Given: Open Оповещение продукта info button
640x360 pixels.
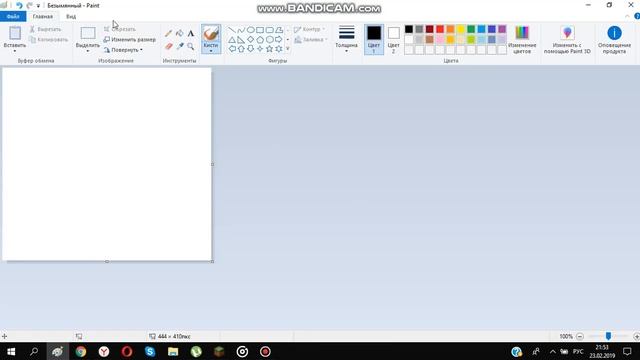Looking at the screenshot, I should click(614, 40).
